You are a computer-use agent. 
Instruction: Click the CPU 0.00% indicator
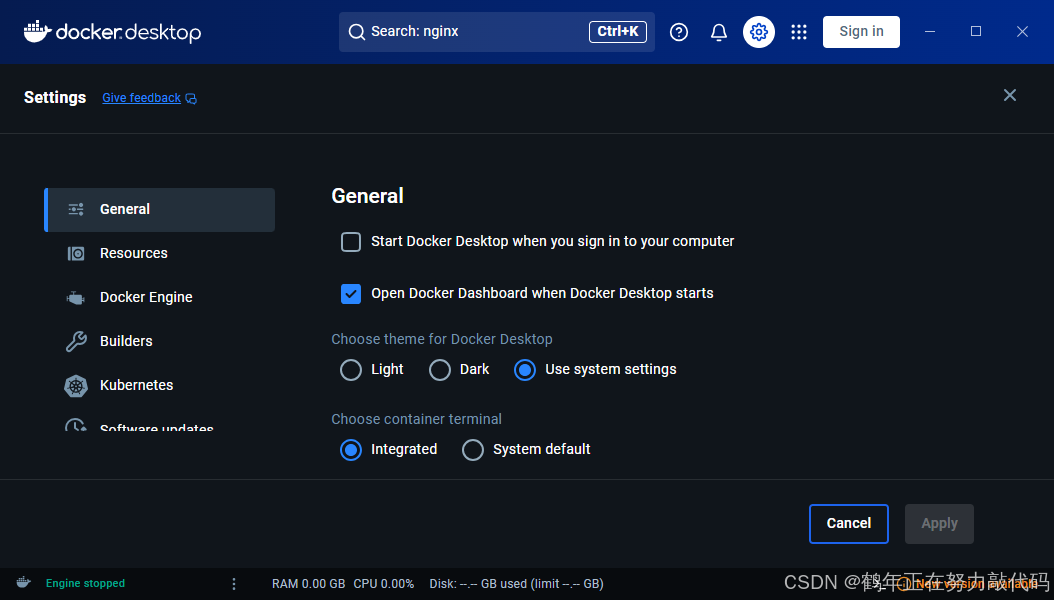pyautogui.click(x=384, y=584)
